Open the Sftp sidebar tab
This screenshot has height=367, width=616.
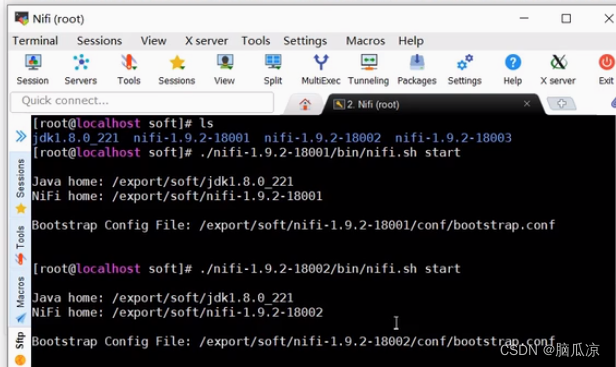pyautogui.click(x=20, y=348)
